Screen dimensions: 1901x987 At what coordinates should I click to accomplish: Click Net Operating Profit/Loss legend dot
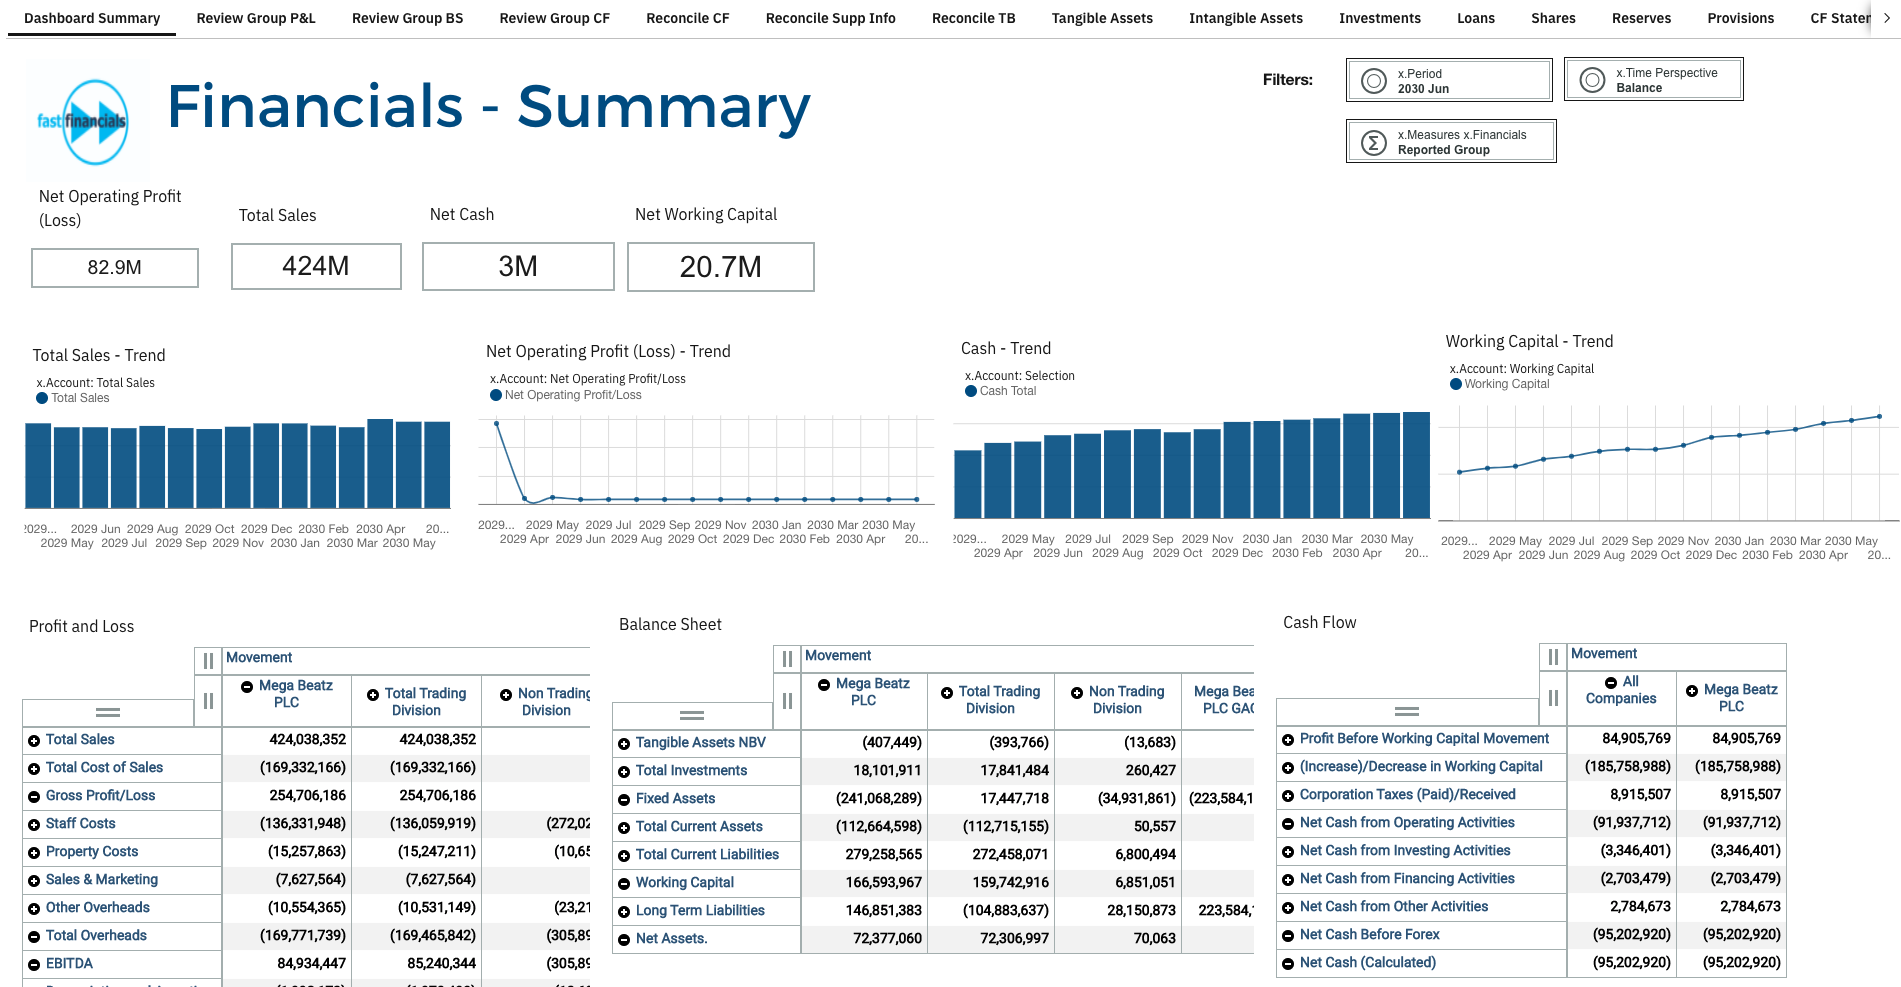pos(496,395)
